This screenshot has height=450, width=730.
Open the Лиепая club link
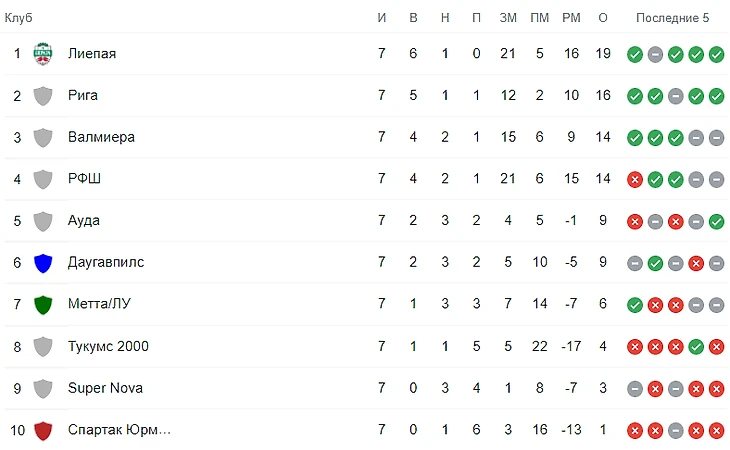[92, 54]
